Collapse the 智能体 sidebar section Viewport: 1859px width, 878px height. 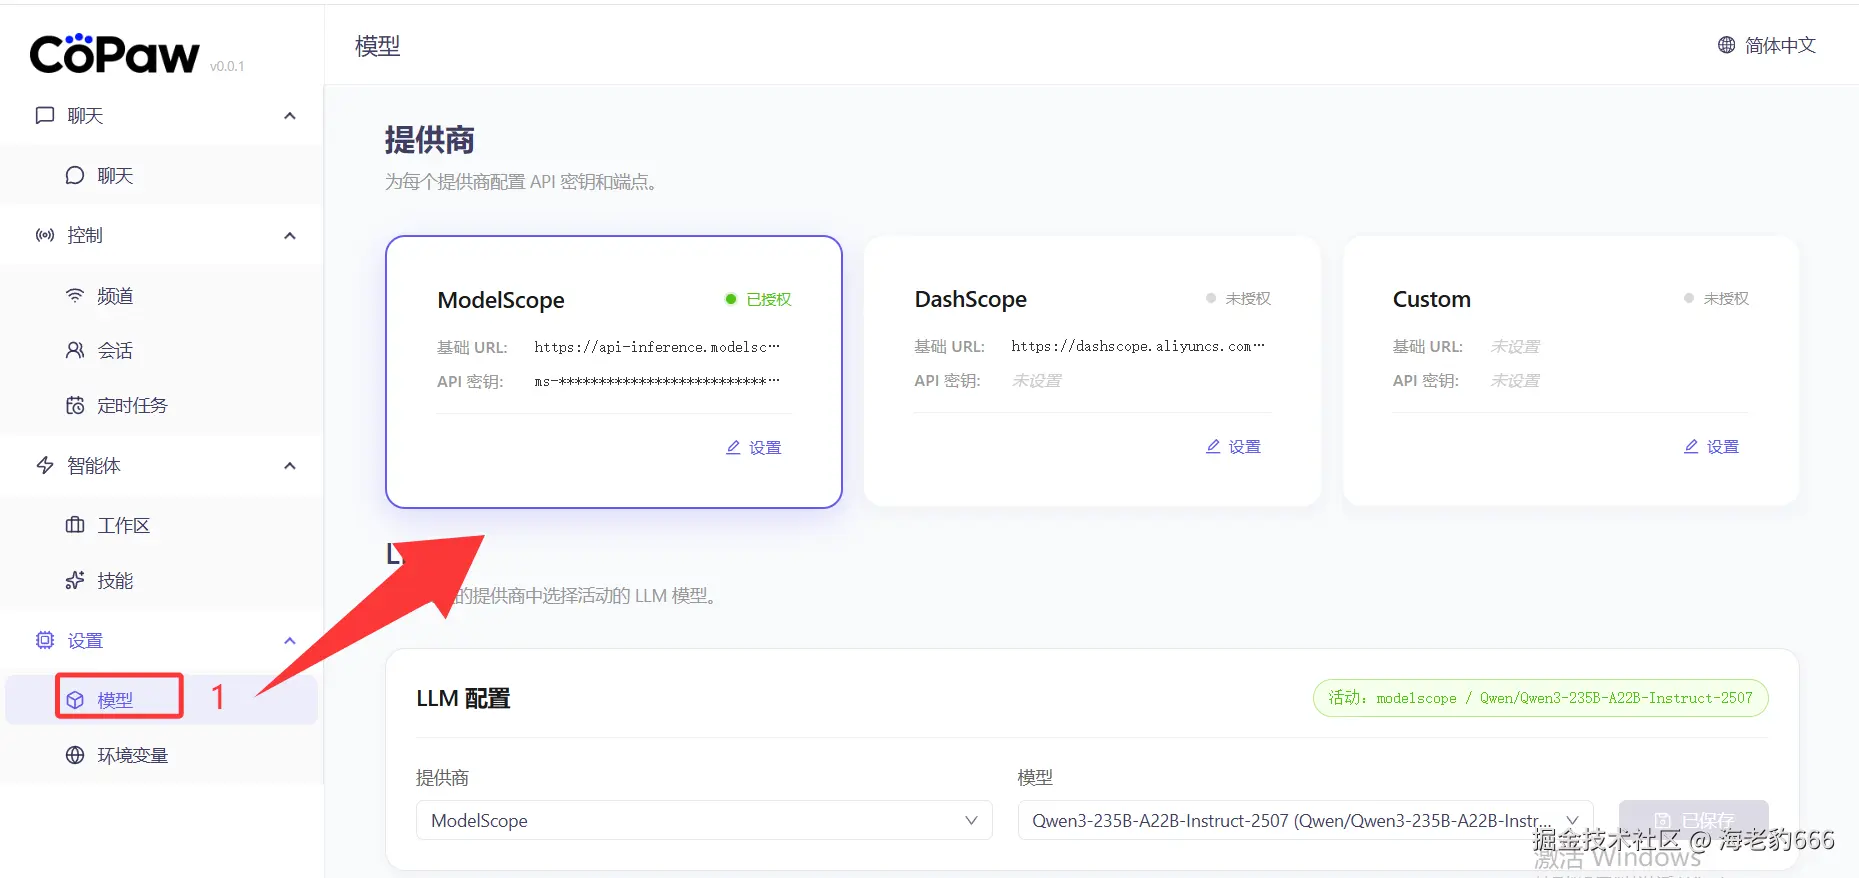(290, 466)
